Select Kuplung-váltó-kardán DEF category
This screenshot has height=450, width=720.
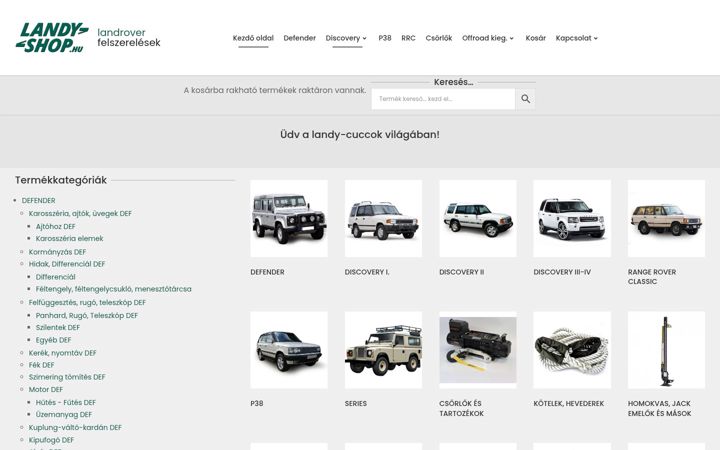75,428
